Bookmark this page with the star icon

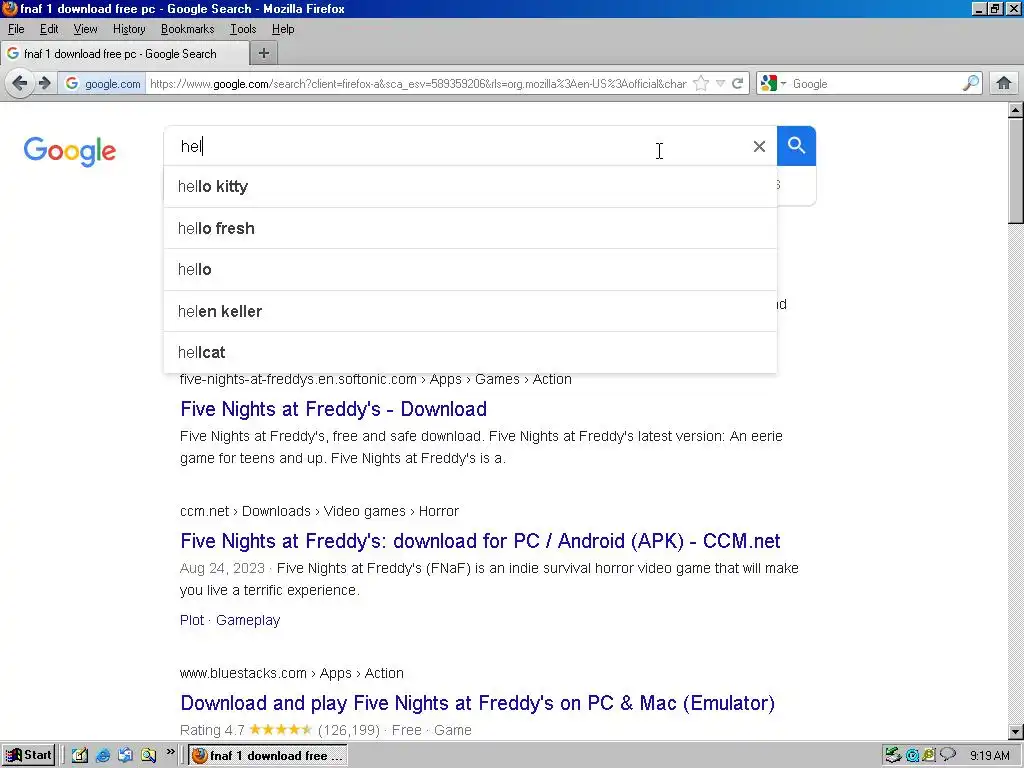pyautogui.click(x=701, y=84)
